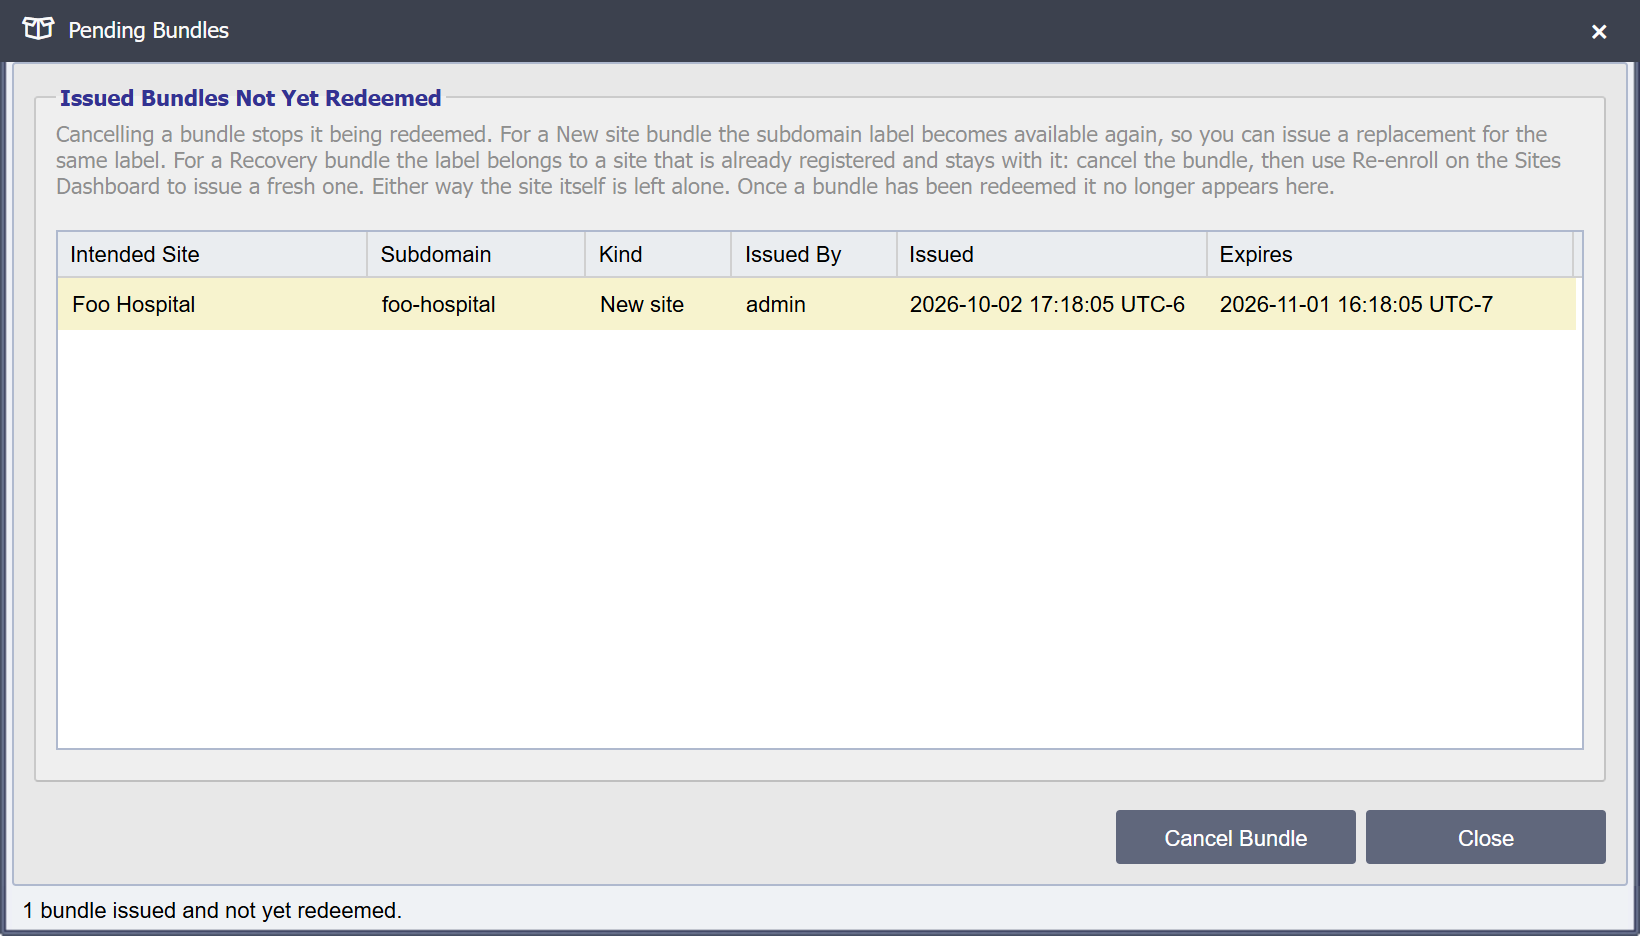Image resolution: width=1640 pixels, height=936 pixels.
Task: Sort by Expires column header
Action: [1390, 254]
